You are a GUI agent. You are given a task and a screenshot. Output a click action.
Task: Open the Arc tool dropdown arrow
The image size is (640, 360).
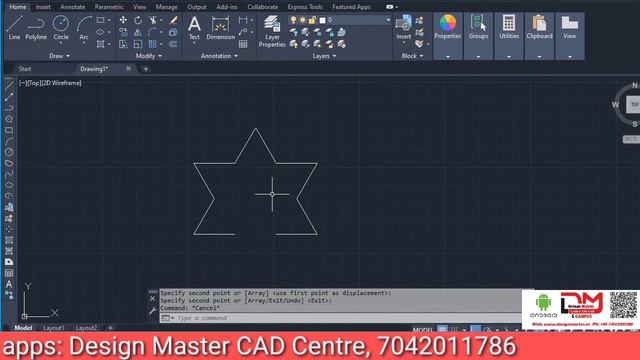coord(84,43)
